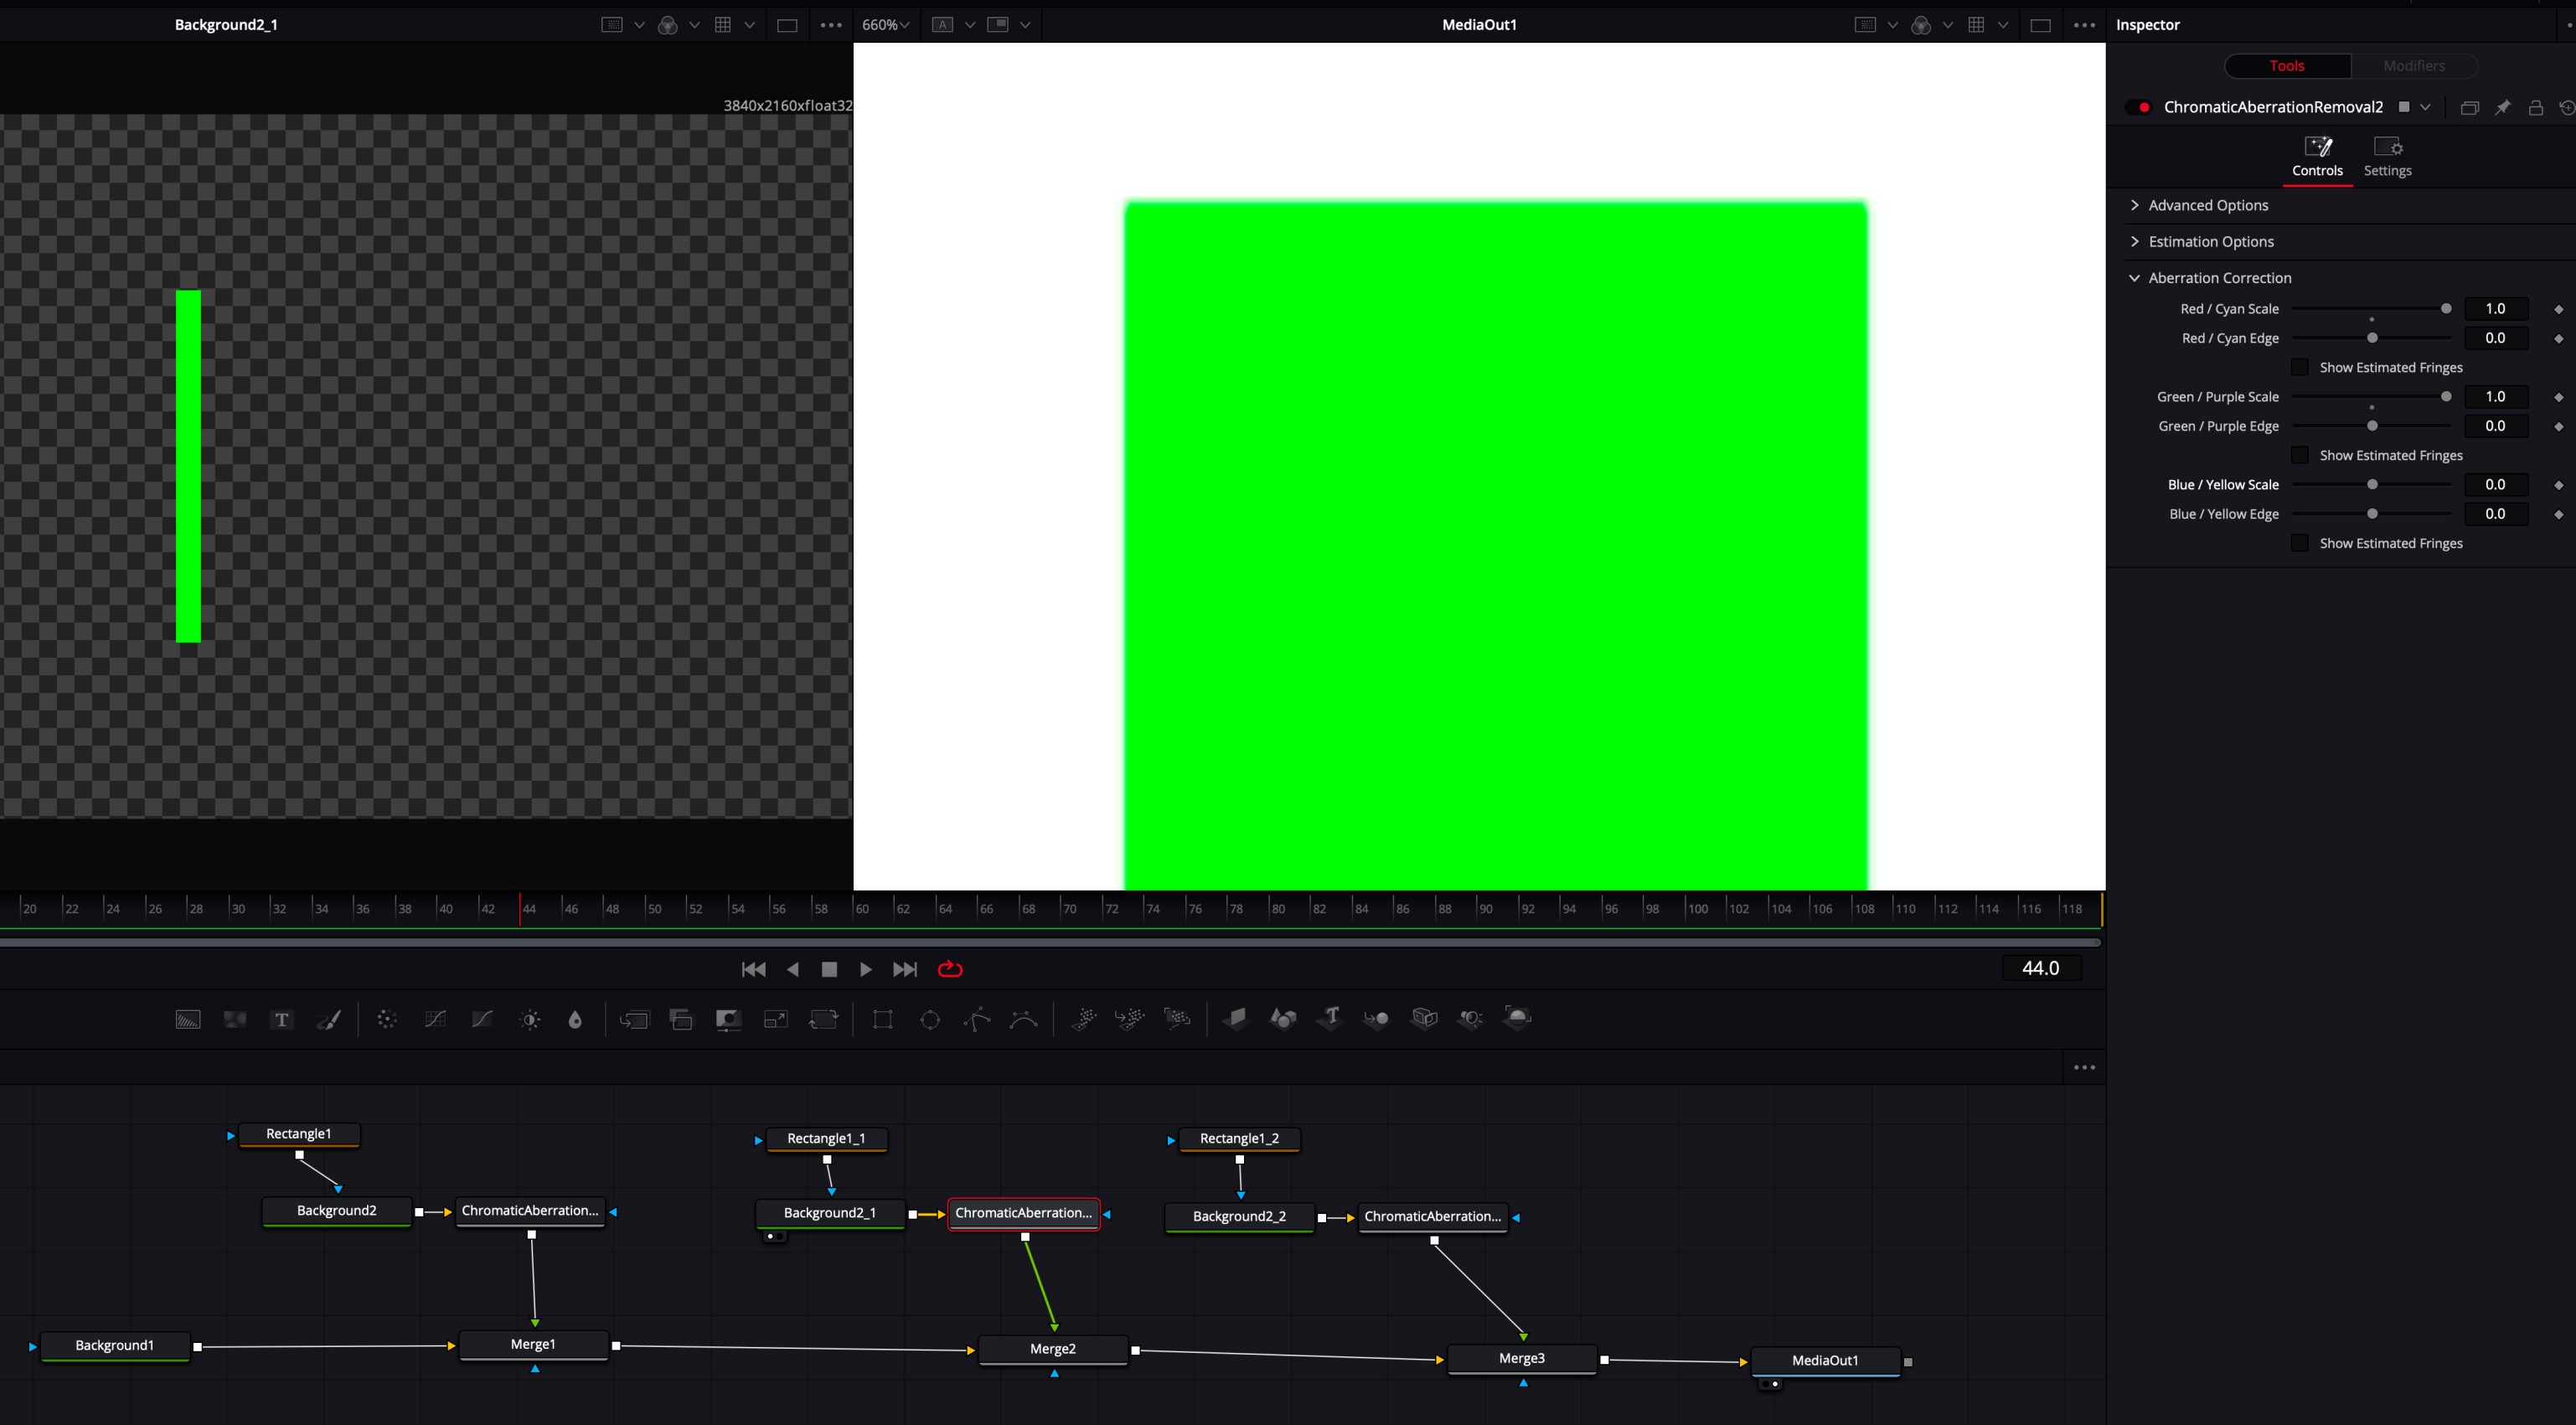Viewport: 2576px width, 1425px height.
Task: Jump to last frame
Action: pos(904,969)
